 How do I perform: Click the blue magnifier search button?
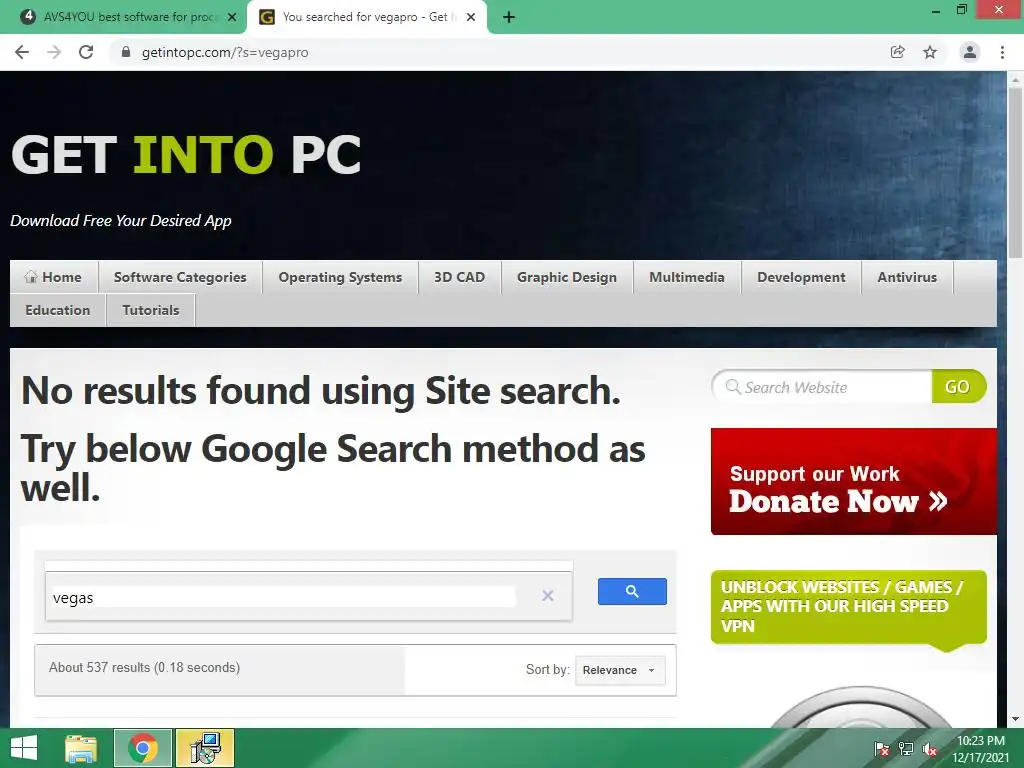click(632, 591)
